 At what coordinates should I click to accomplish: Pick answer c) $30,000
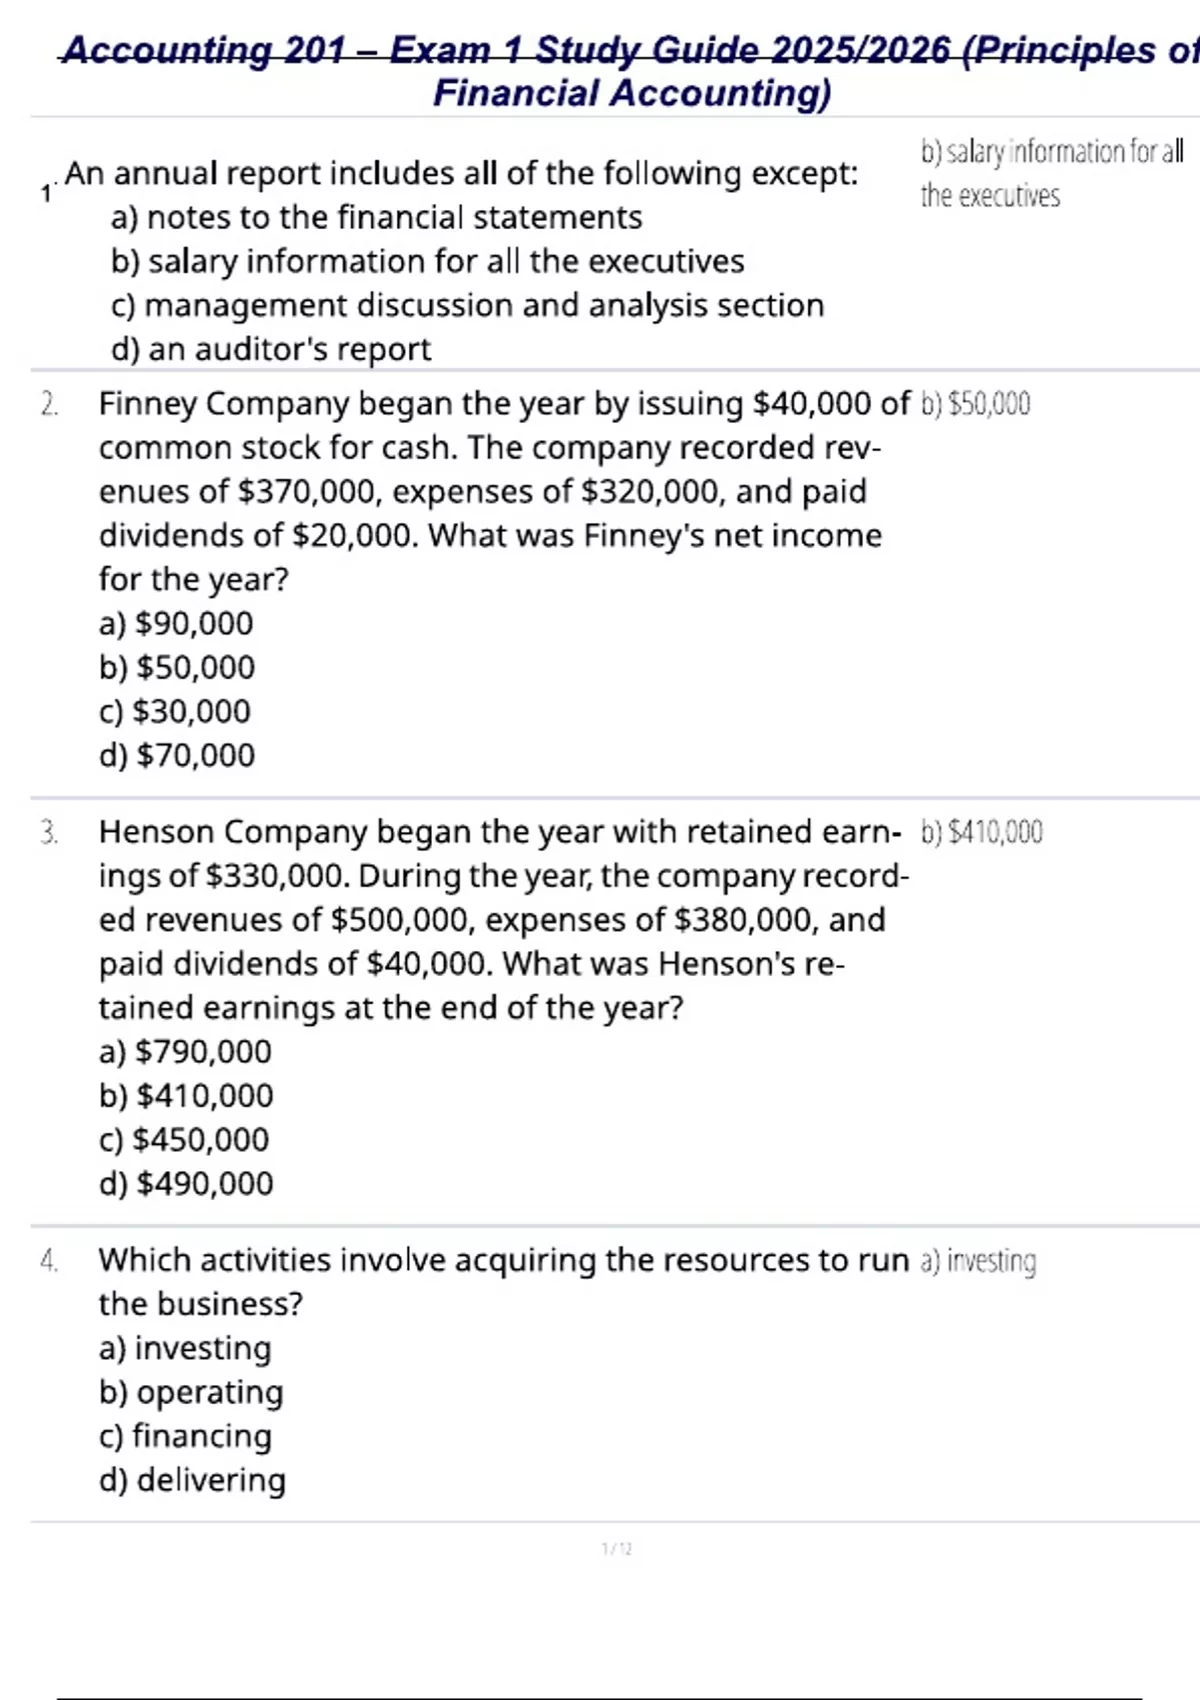coord(175,711)
